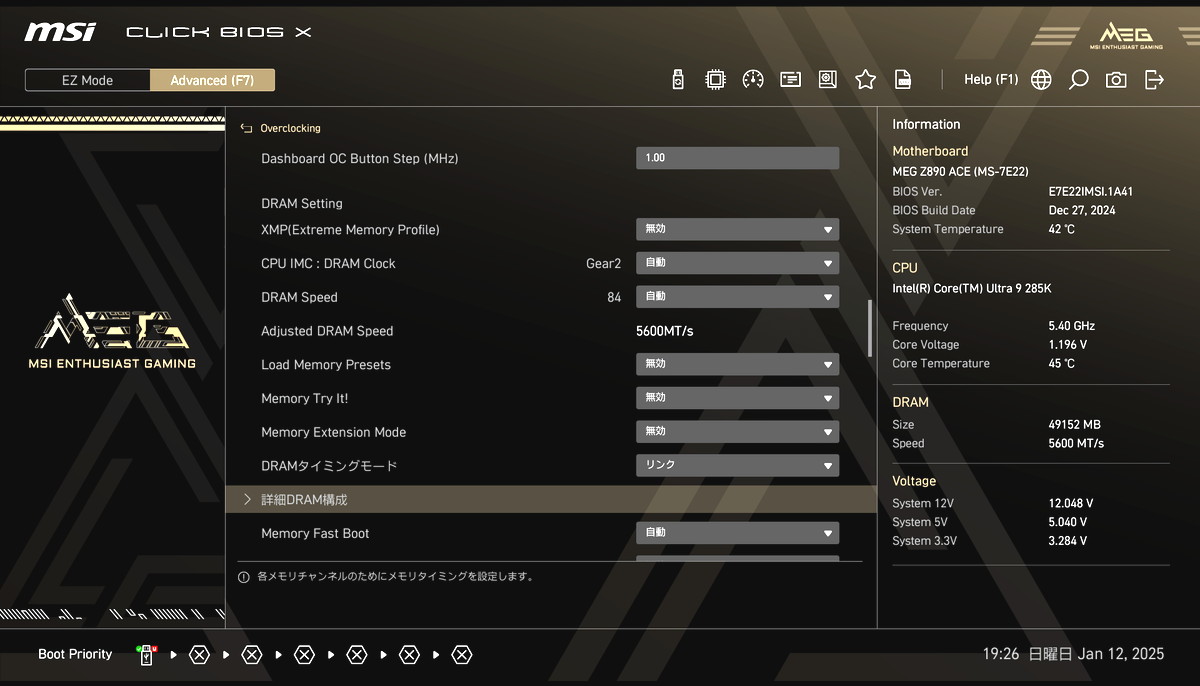Open the CPU IMC : DRAM Clock dropdown
This screenshot has height=686, width=1200.
[738, 263]
